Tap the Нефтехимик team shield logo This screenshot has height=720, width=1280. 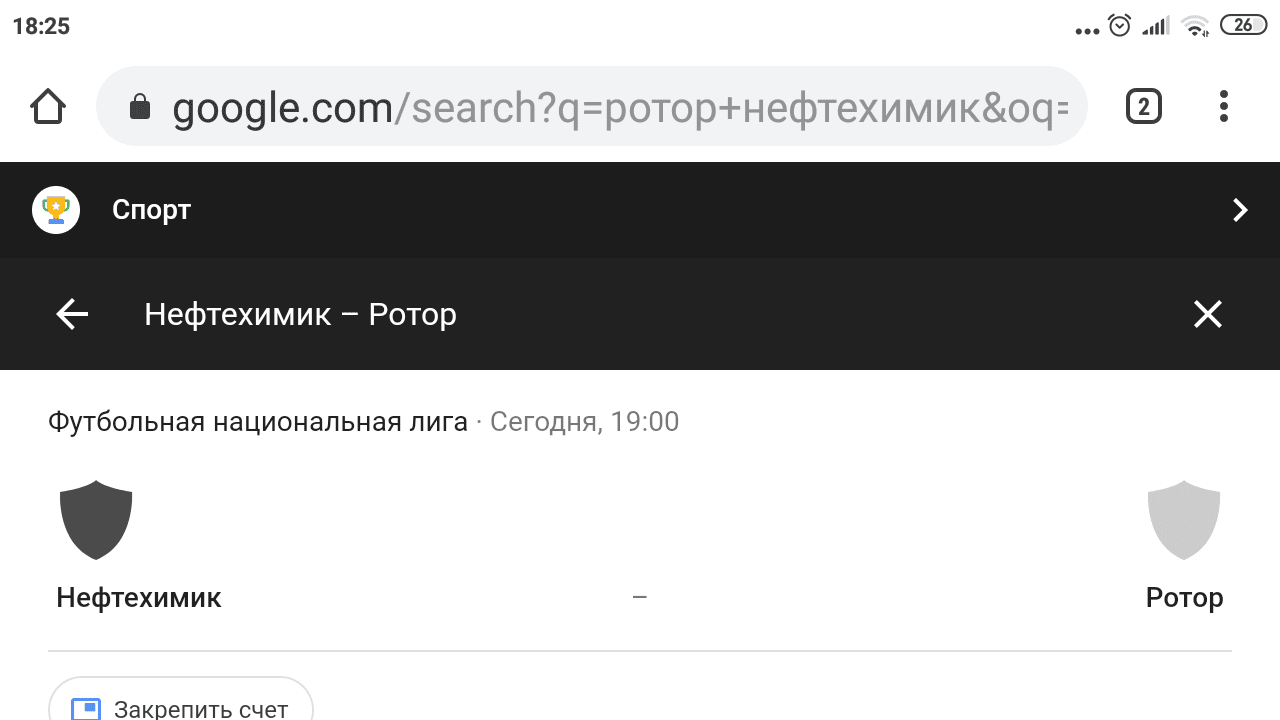click(x=96, y=519)
